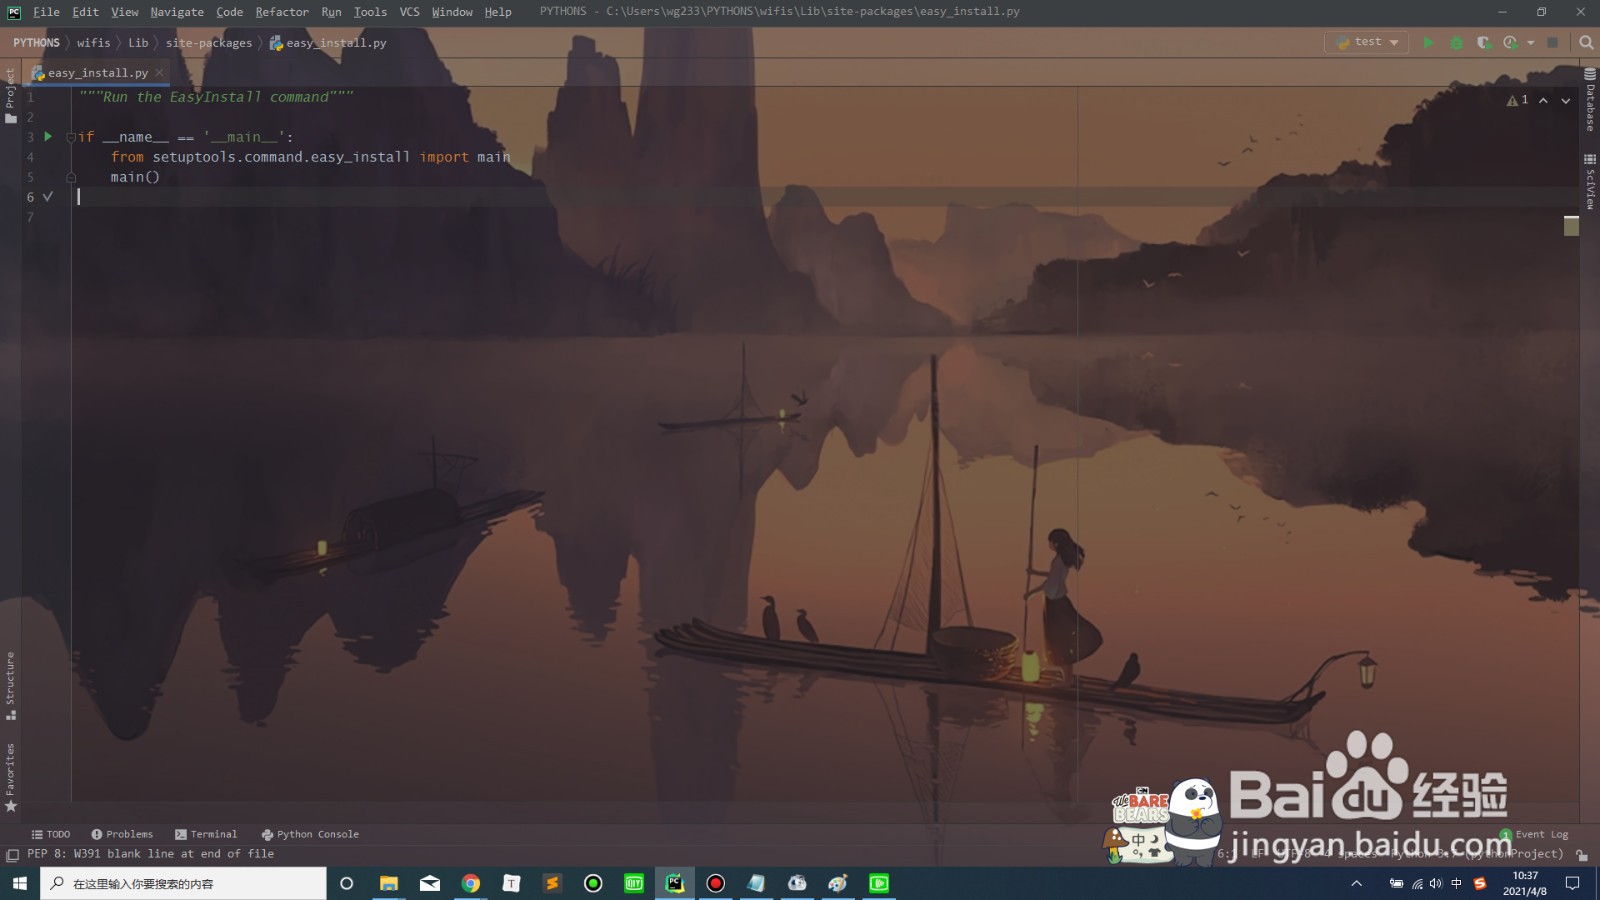The height and width of the screenshot is (900, 1600).
Task: Profile the test configuration
Action: click(1510, 42)
